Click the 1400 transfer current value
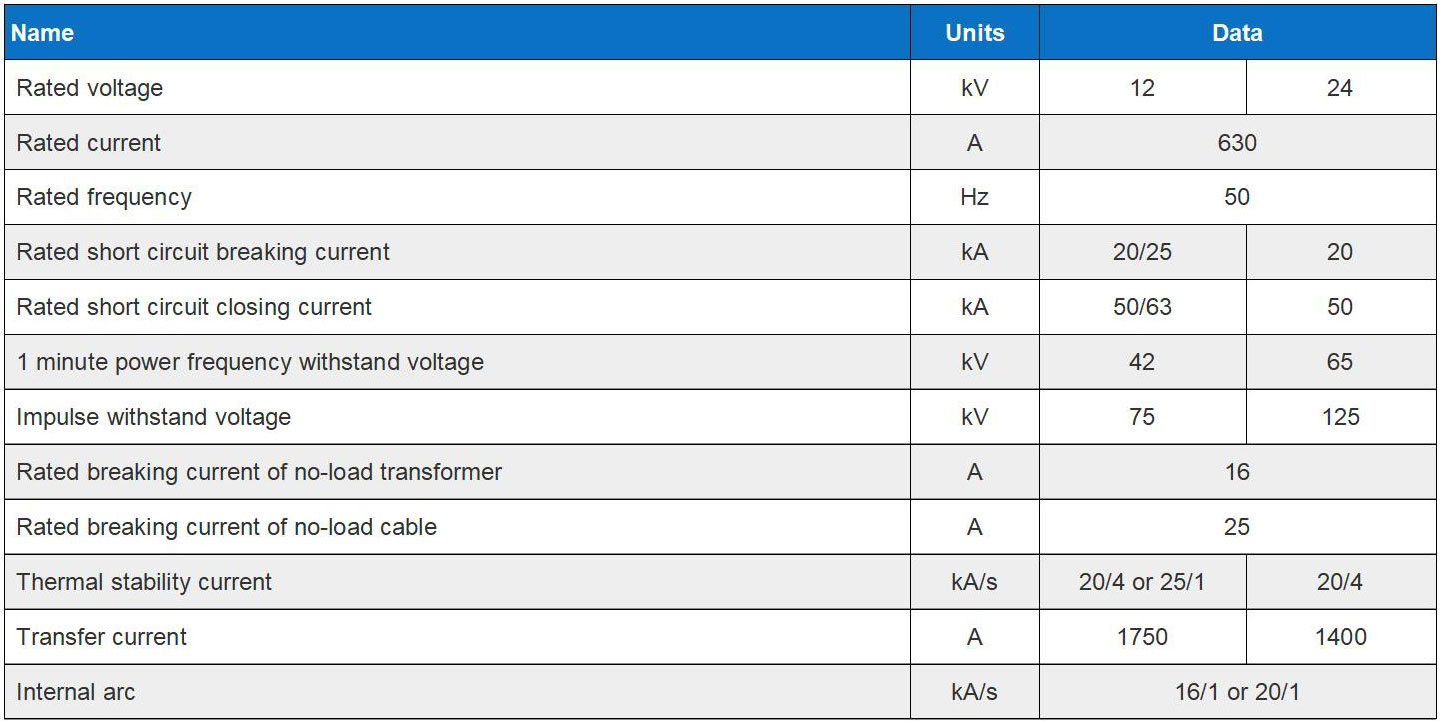 [1340, 637]
